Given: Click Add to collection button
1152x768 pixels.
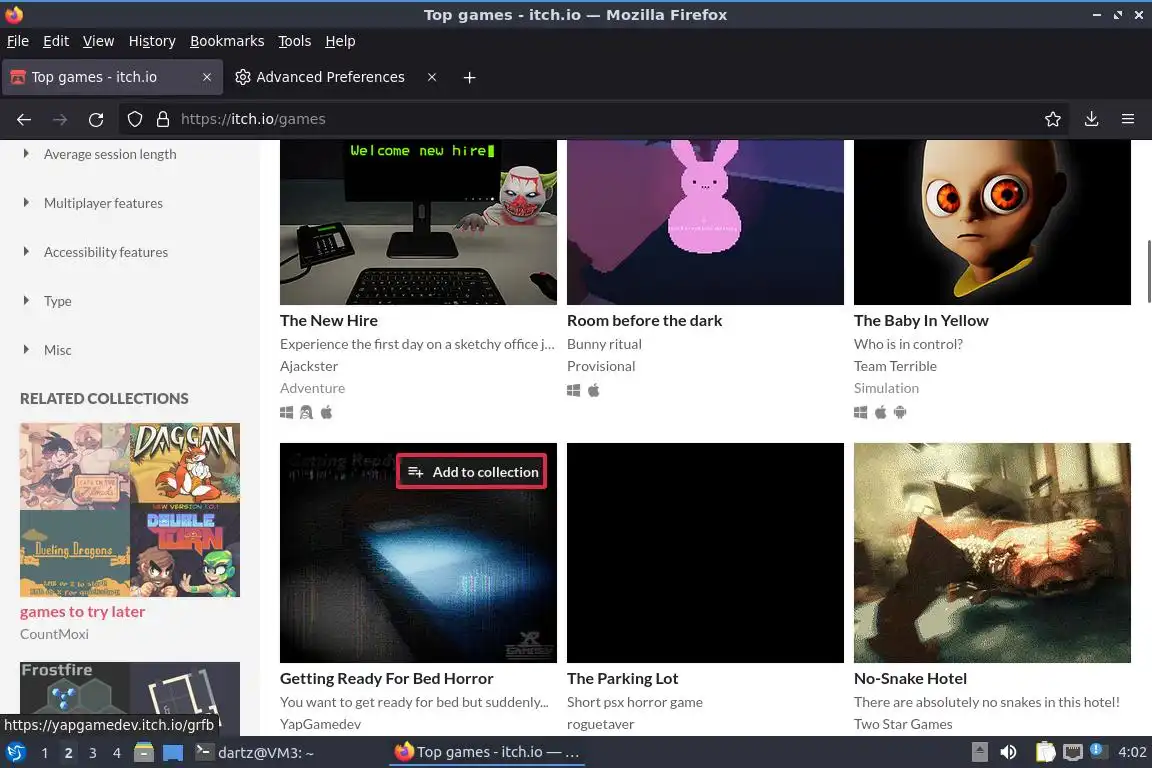Looking at the screenshot, I should pos(472,472).
